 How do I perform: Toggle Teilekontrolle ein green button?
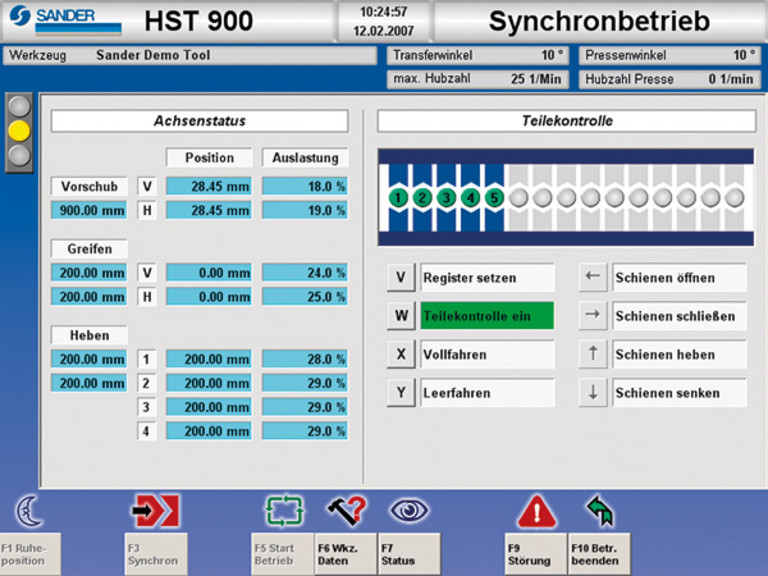487,316
